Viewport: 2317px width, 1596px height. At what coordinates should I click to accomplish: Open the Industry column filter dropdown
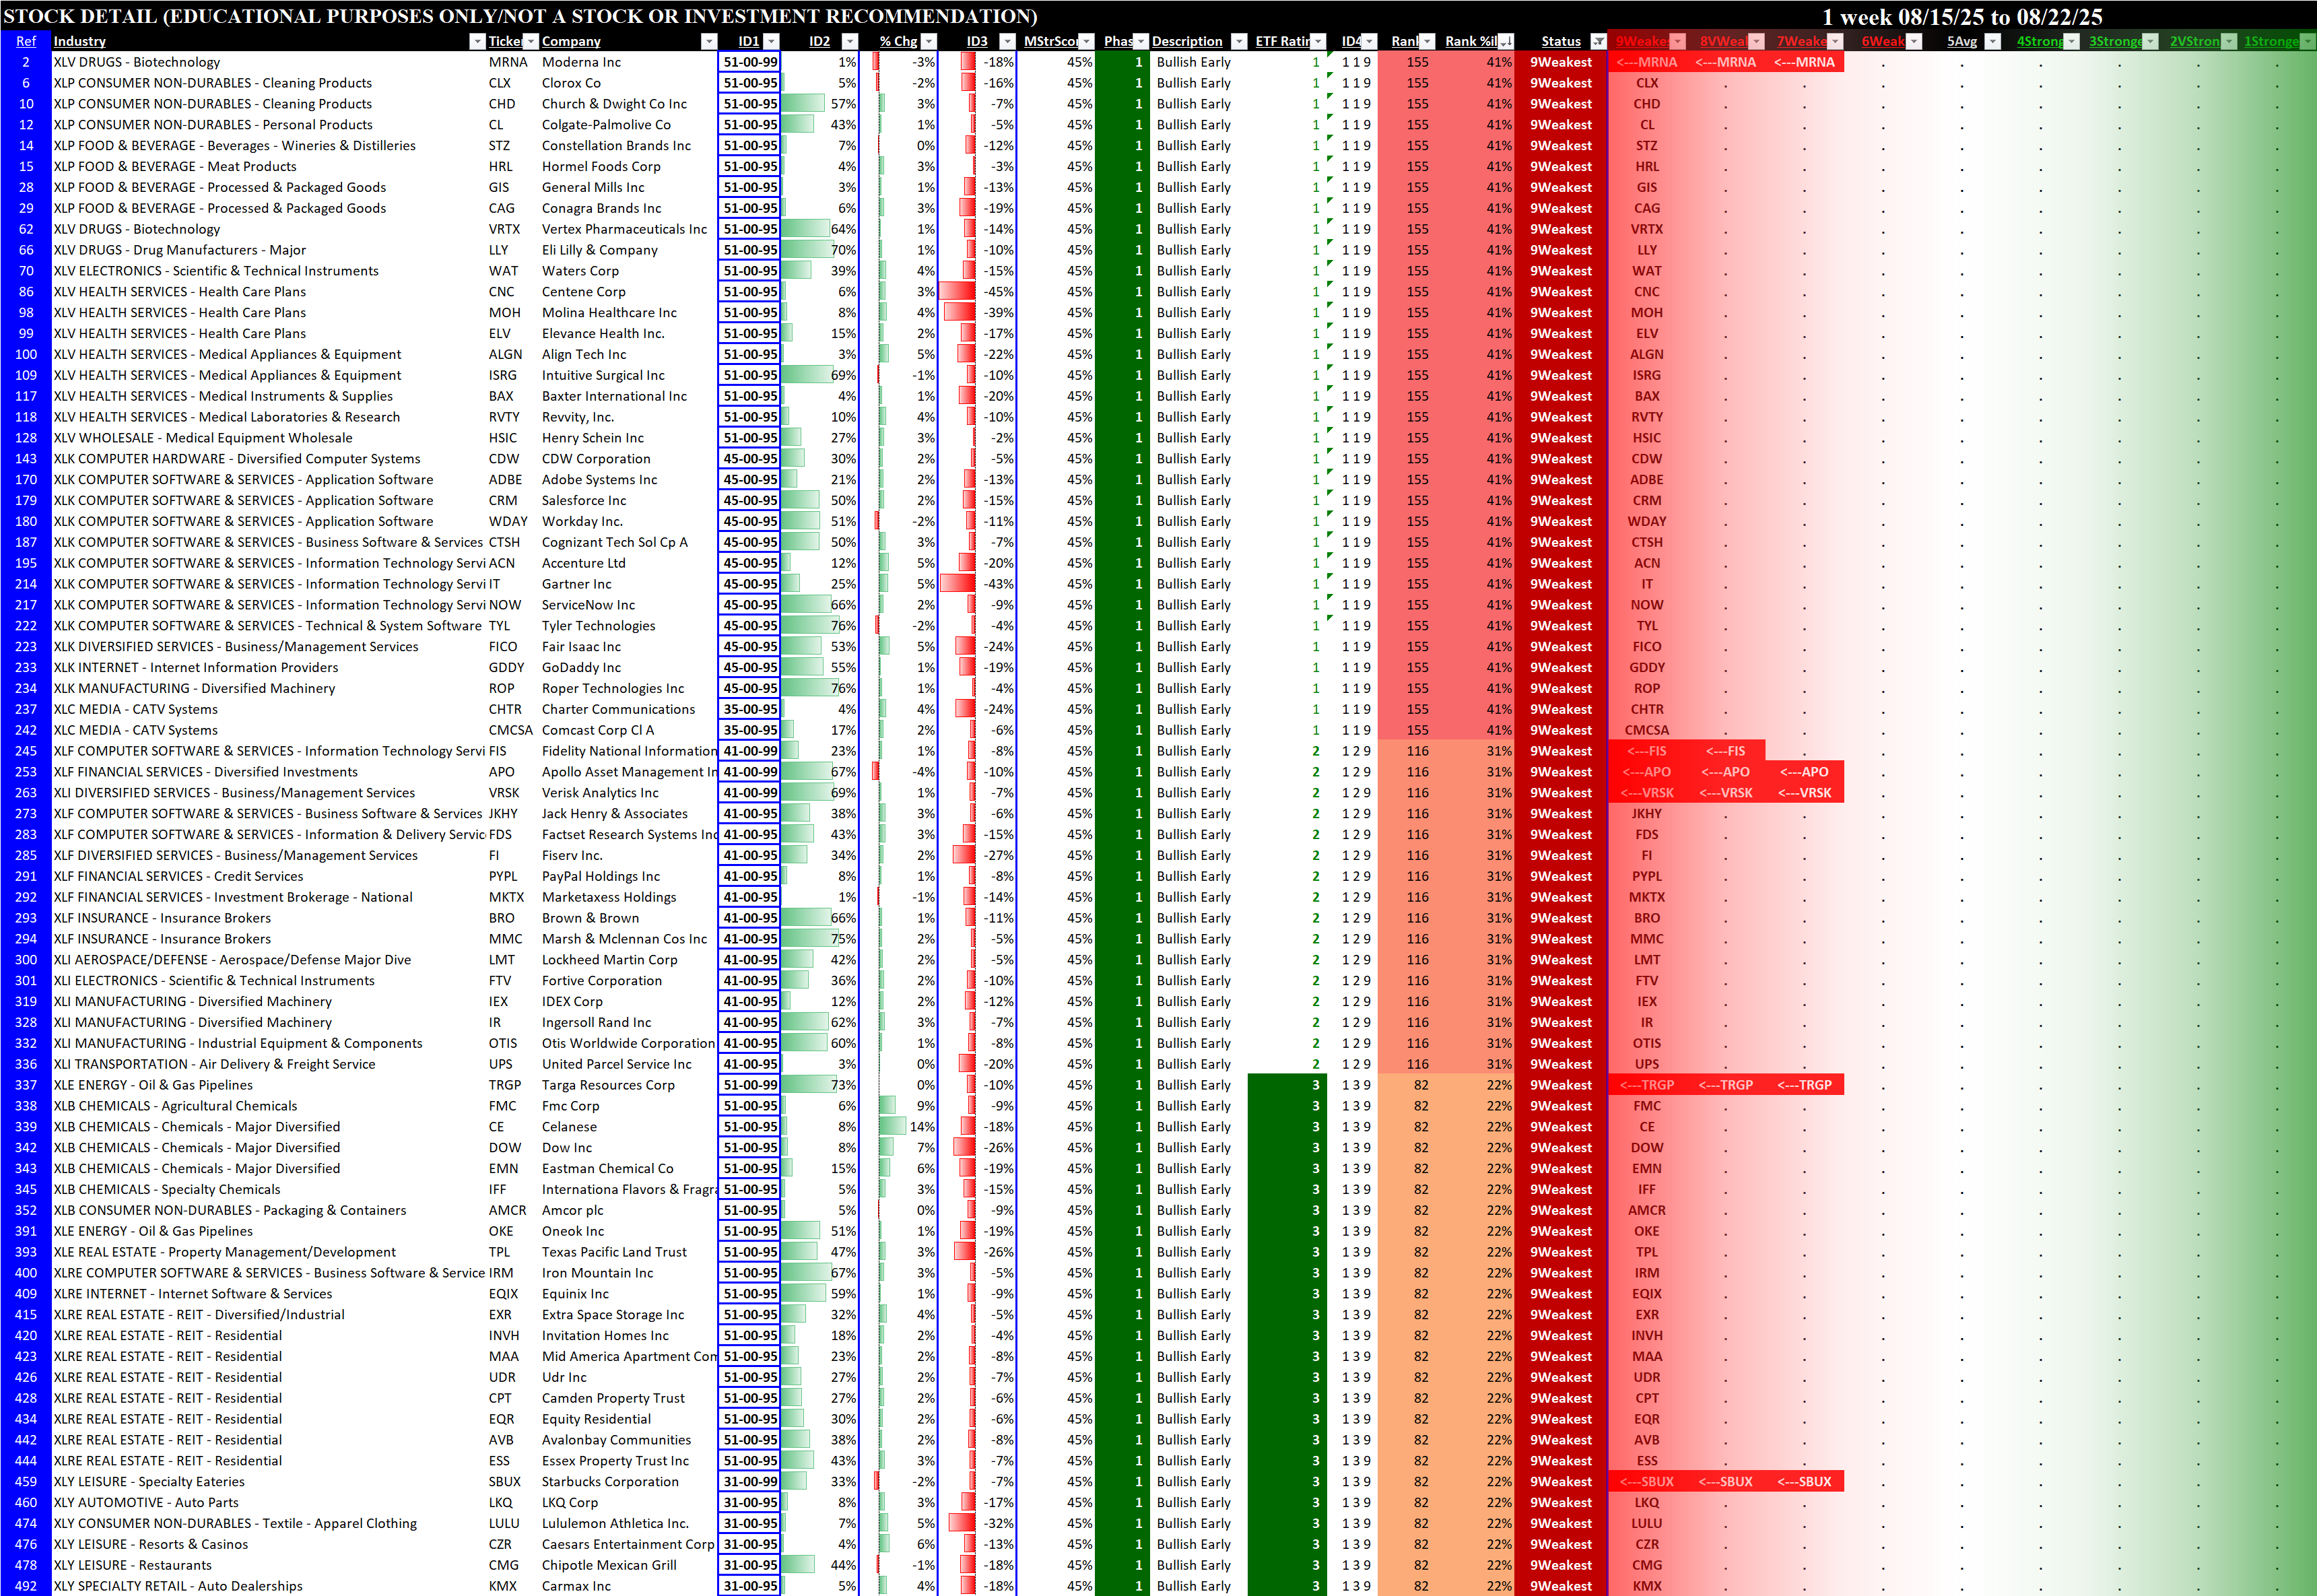pos(477,41)
